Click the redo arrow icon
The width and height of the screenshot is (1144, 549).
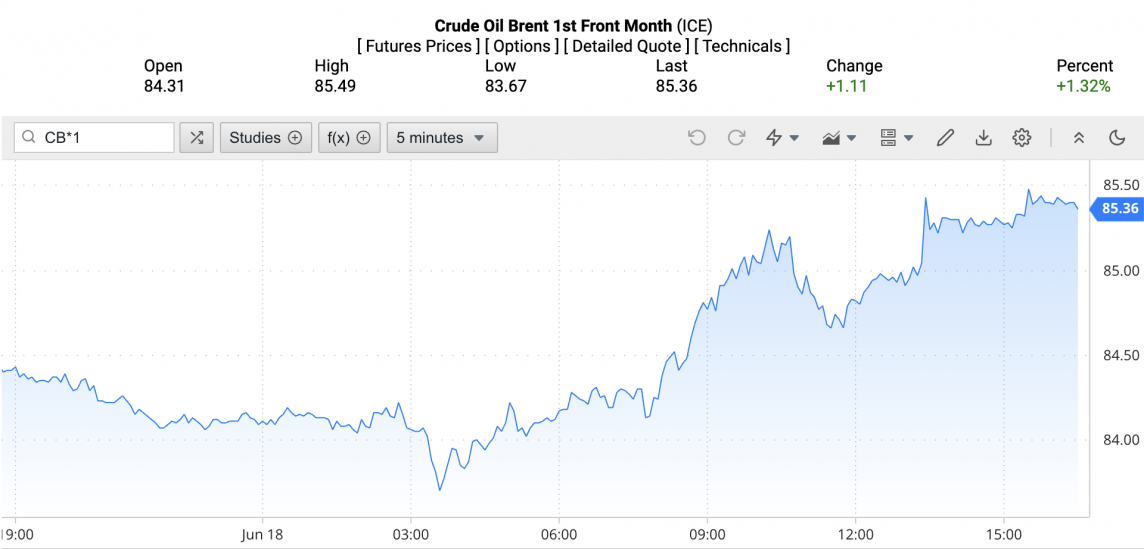(x=736, y=138)
